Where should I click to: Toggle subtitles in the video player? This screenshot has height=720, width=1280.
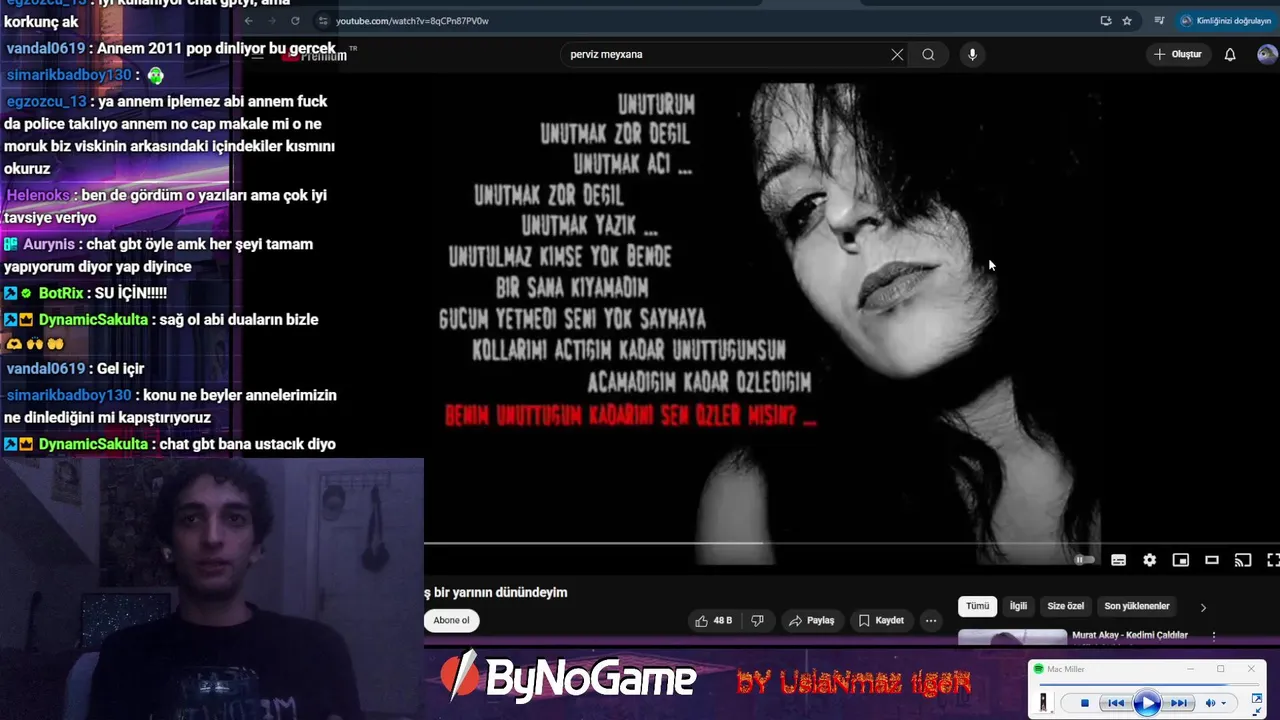[x=1119, y=560]
